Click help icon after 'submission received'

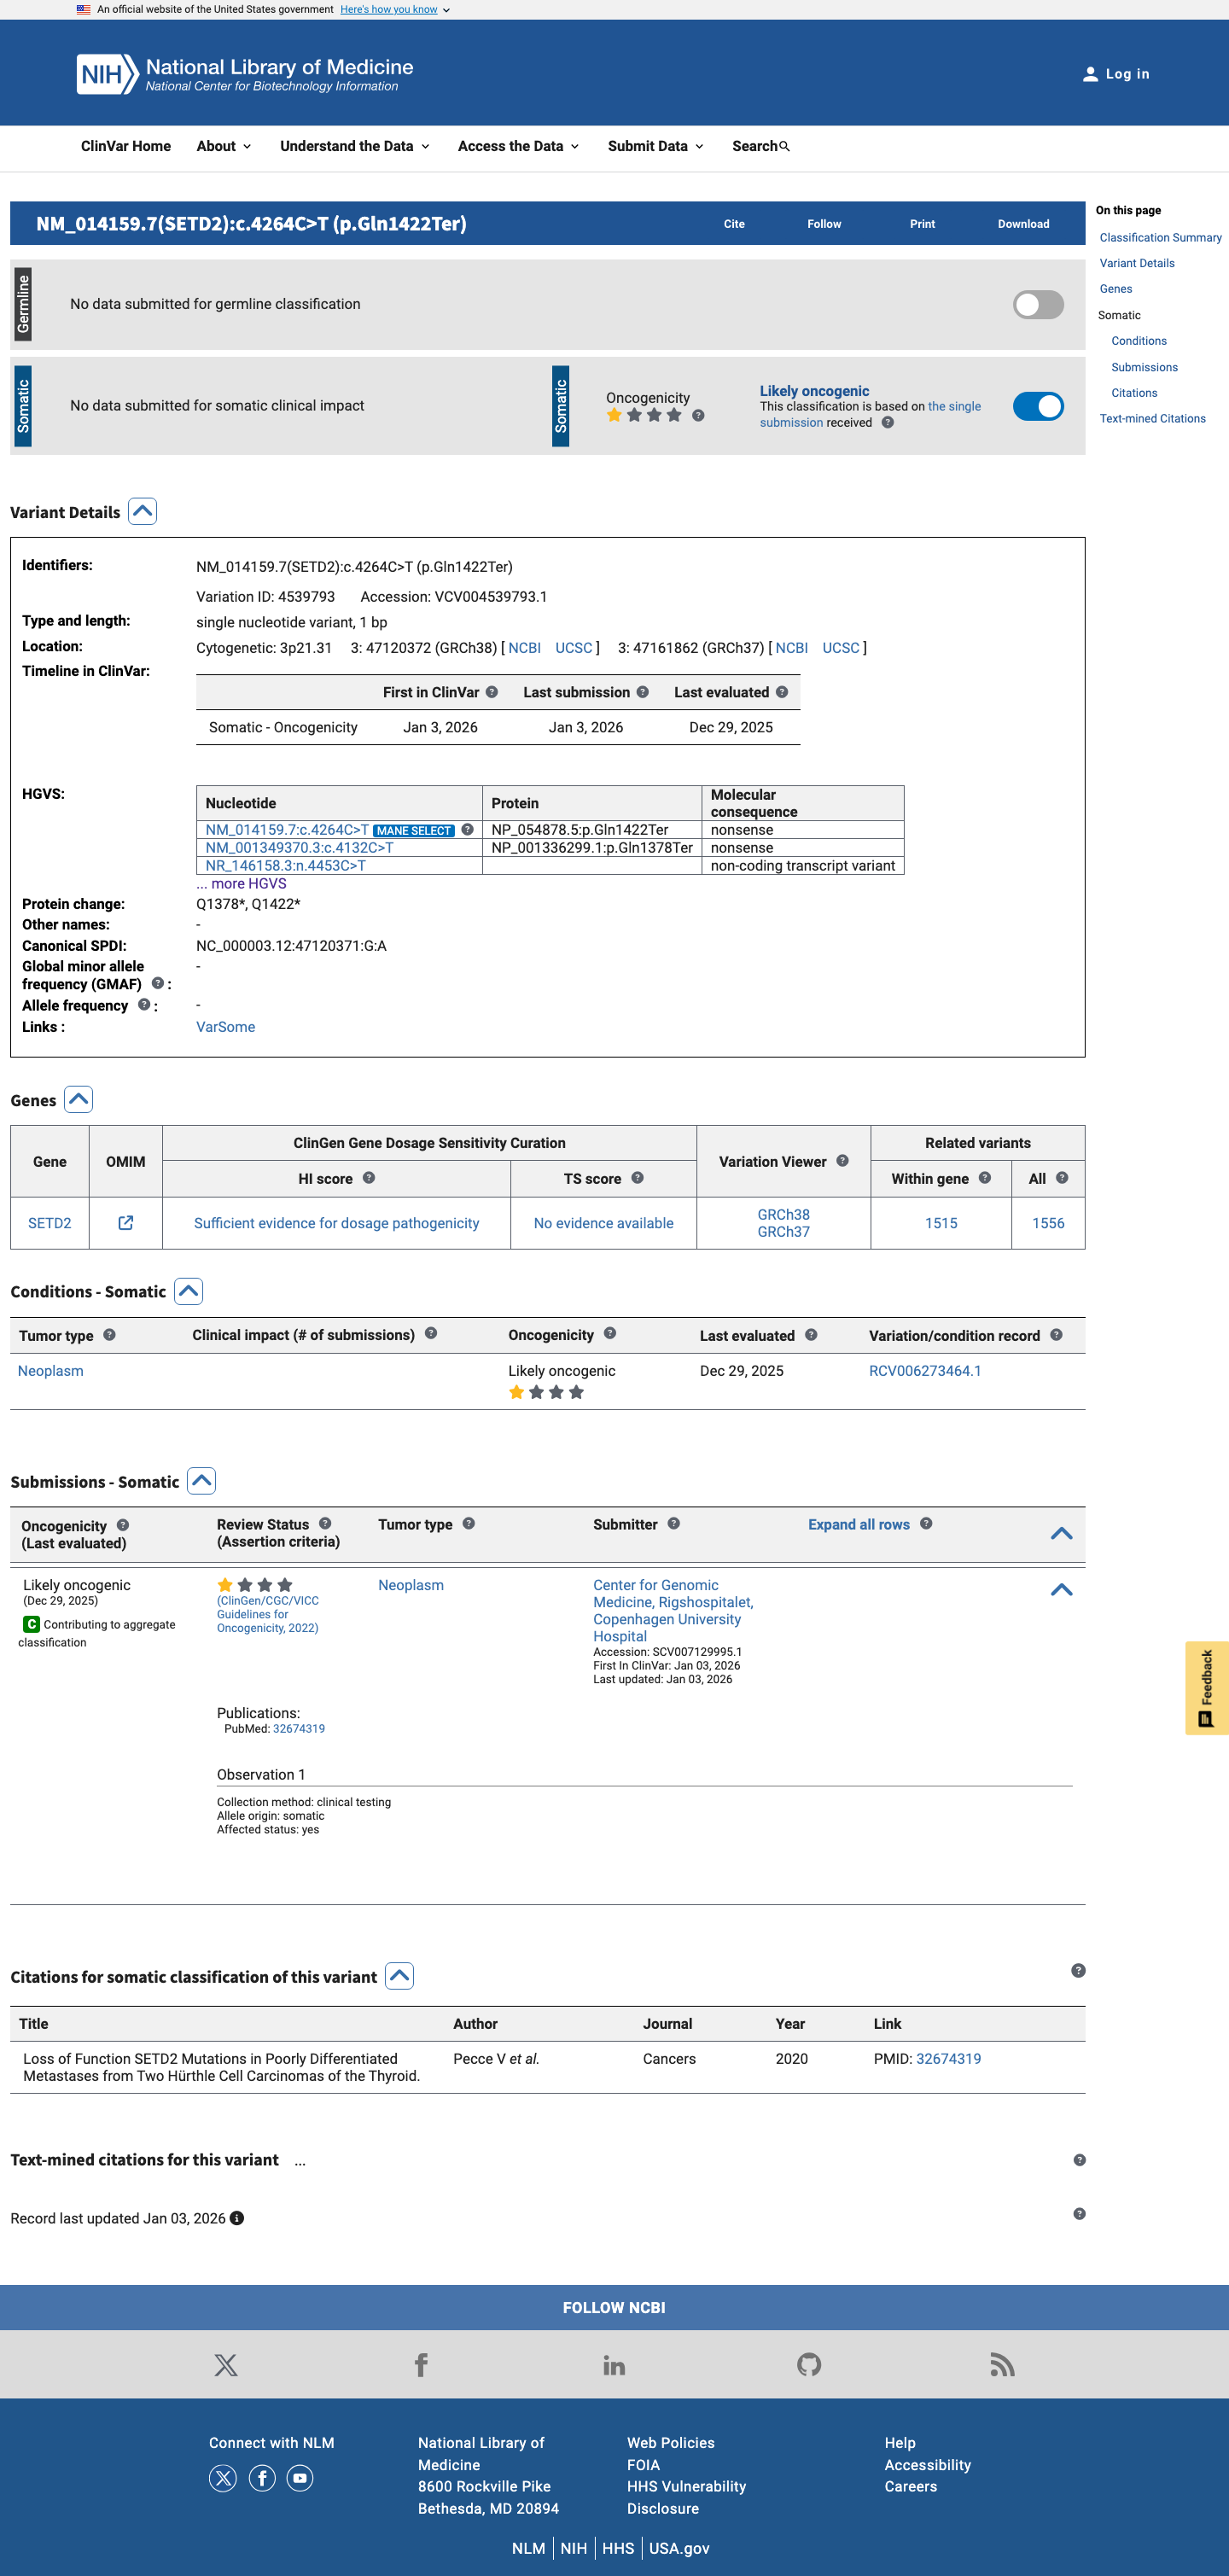[x=887, y=423]
